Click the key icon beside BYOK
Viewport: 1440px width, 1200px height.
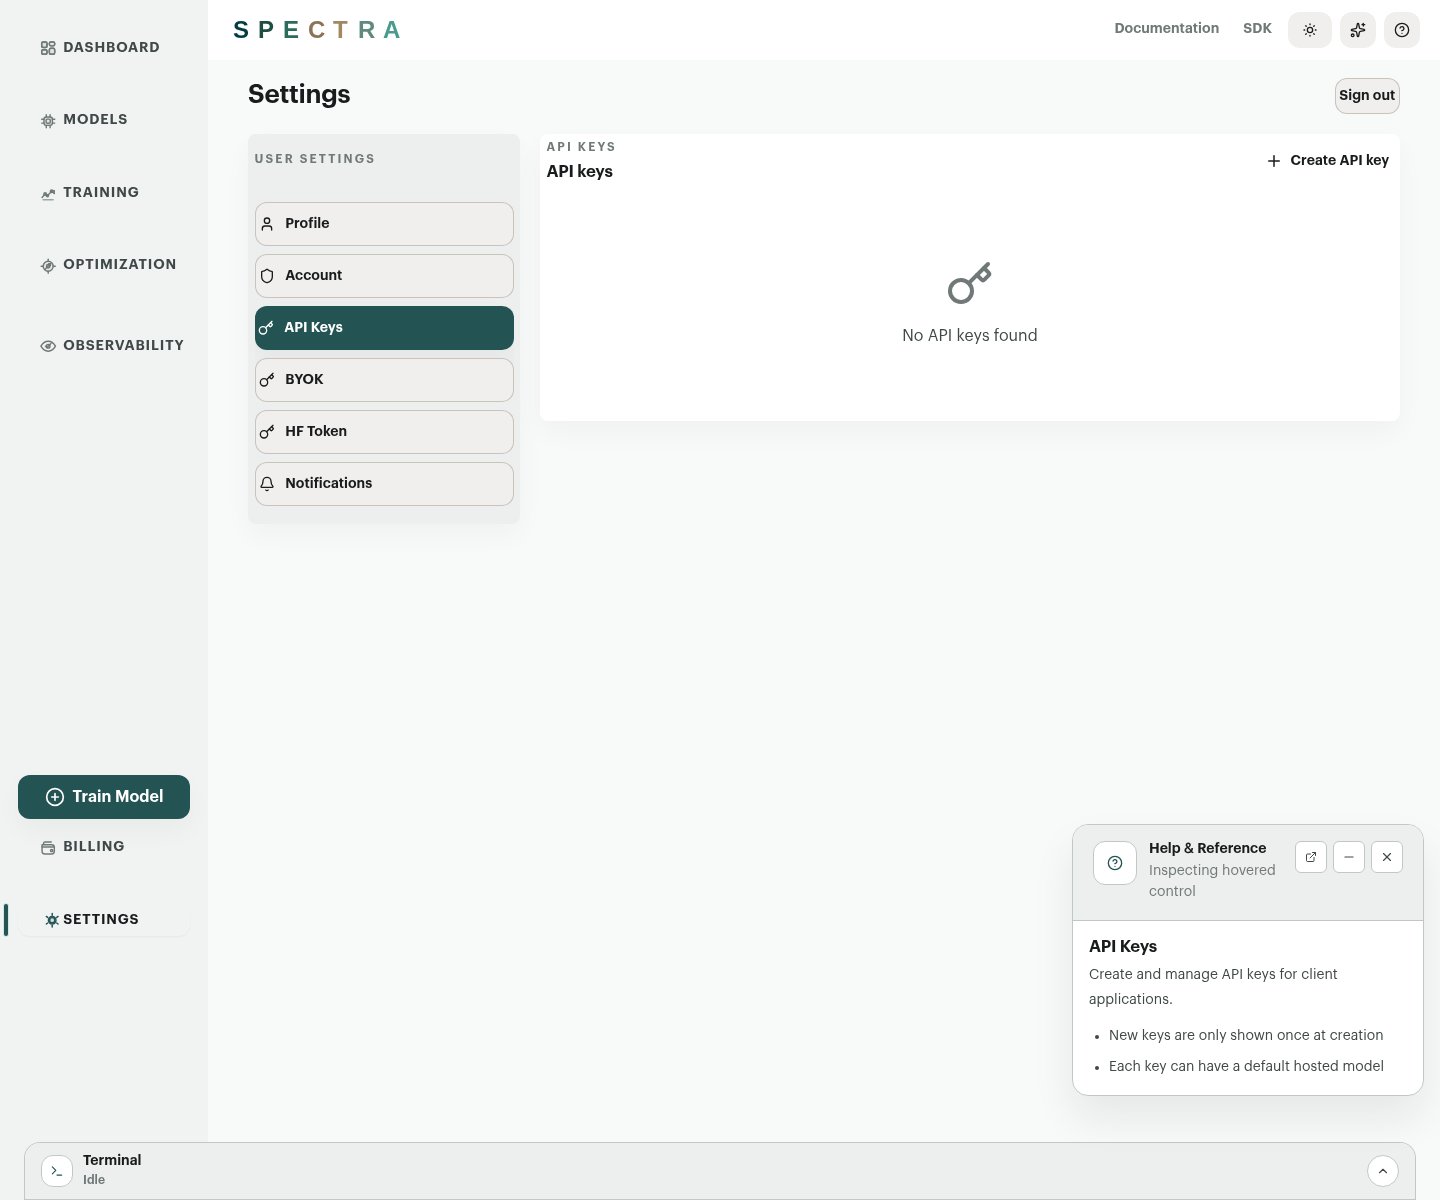click(267, 380)
